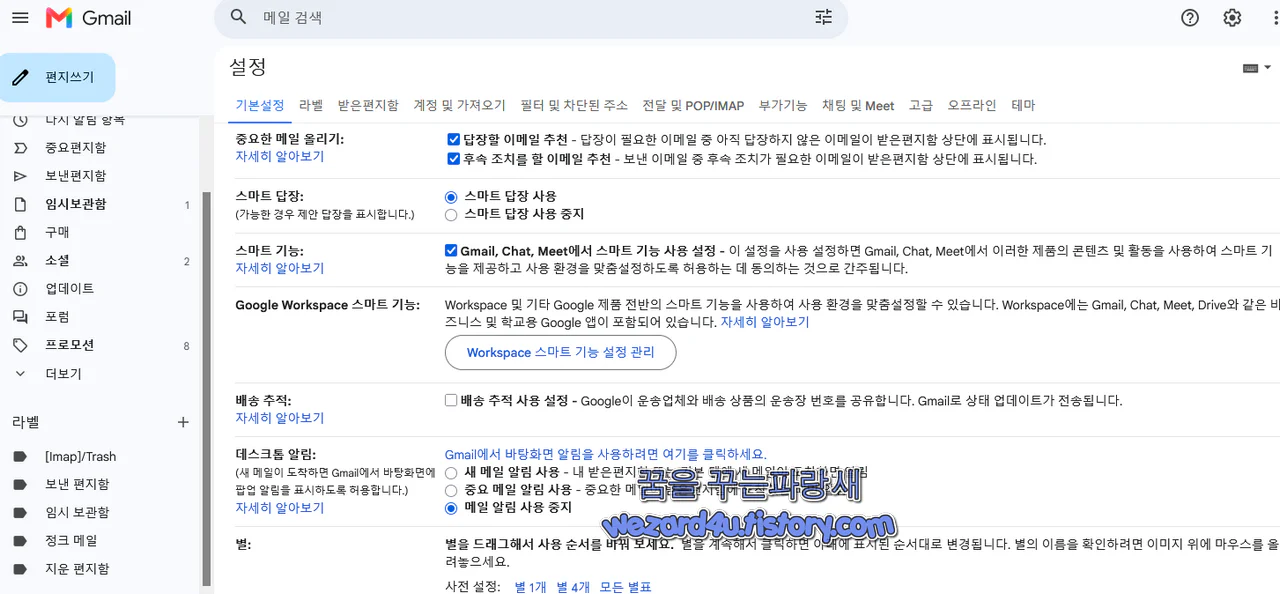The image size is (1280, 594).
Task: Open the 계정 및 가져오기 tab
Action: (460, 105)
